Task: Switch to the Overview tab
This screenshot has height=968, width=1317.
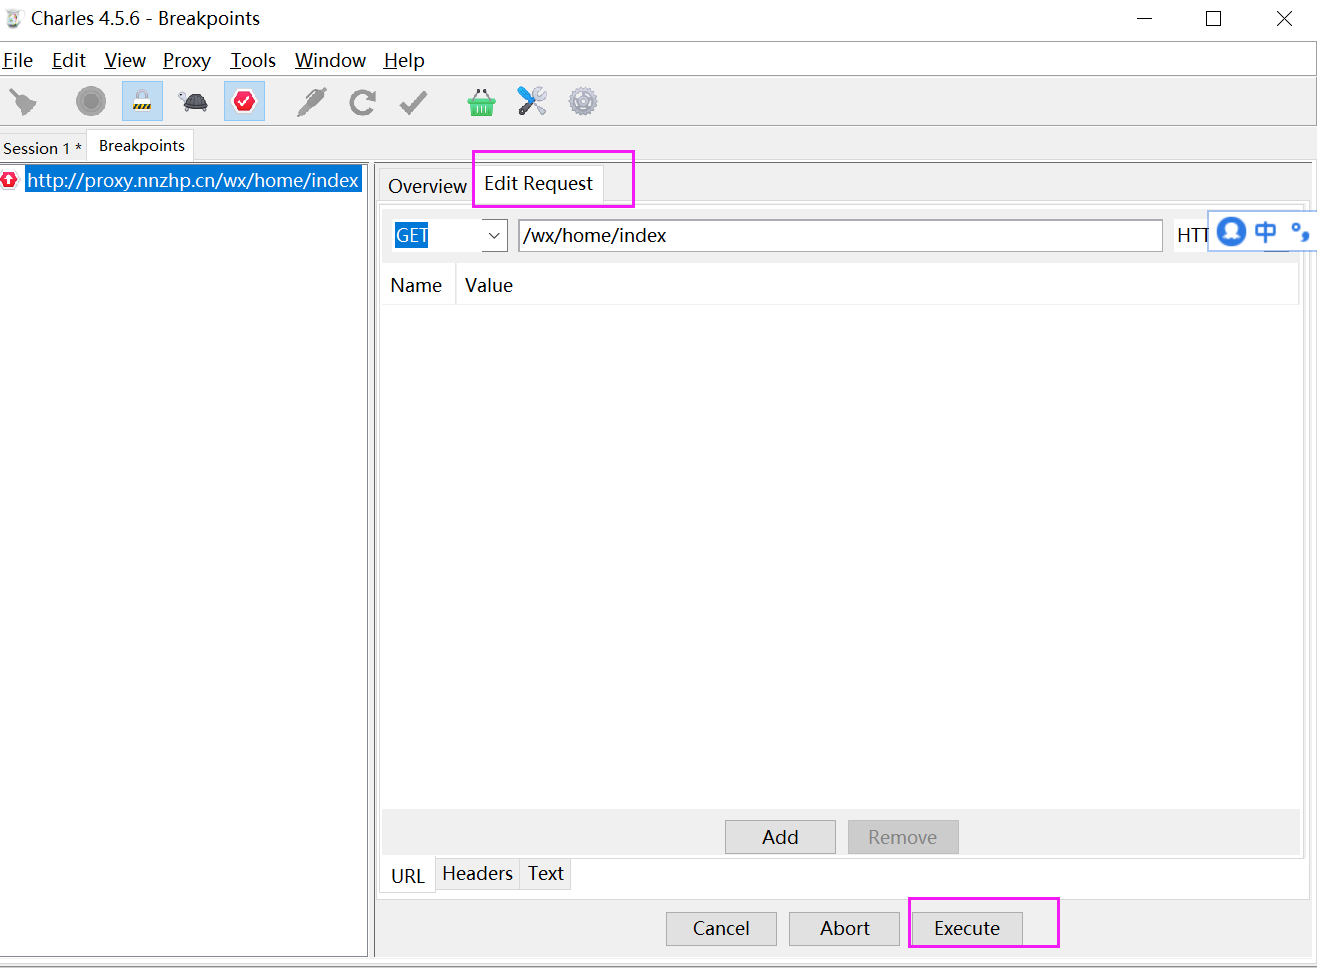Action: 427,186
